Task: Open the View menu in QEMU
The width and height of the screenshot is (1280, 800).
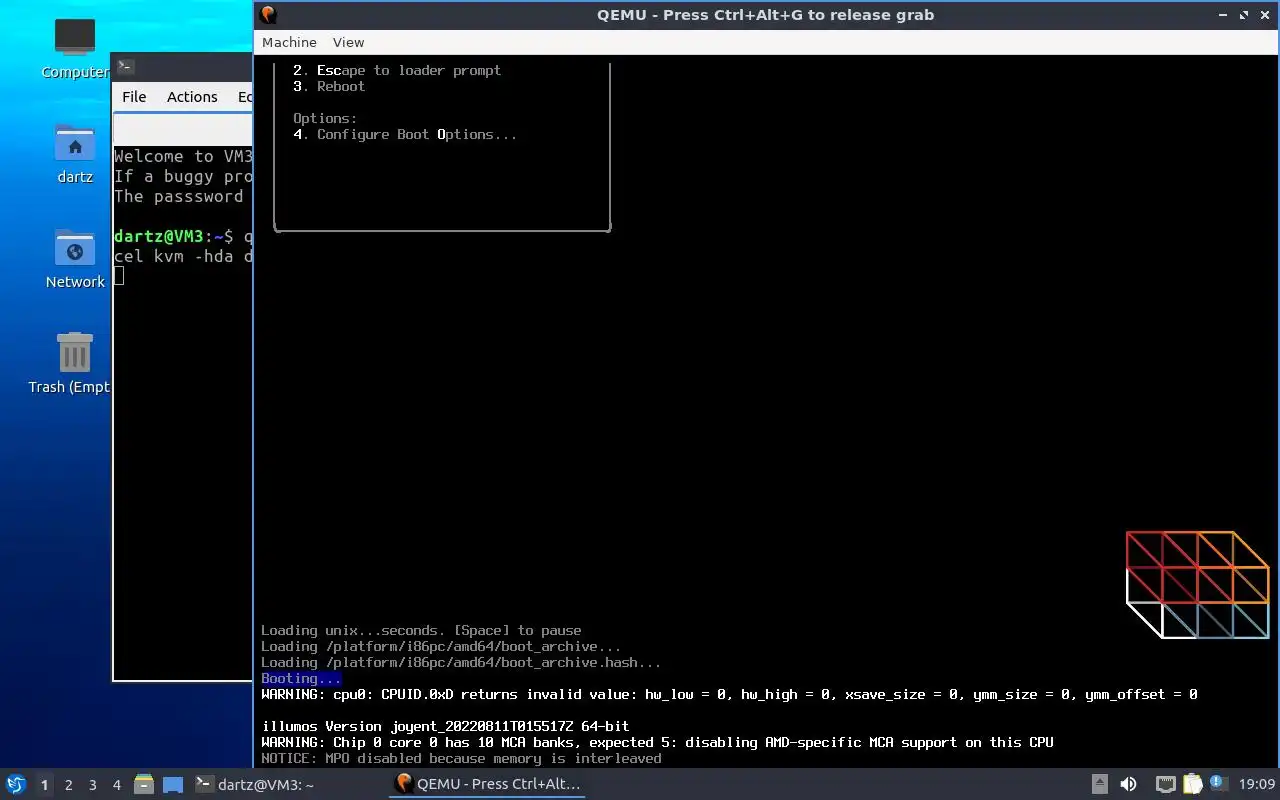Action: click(348, 42)
